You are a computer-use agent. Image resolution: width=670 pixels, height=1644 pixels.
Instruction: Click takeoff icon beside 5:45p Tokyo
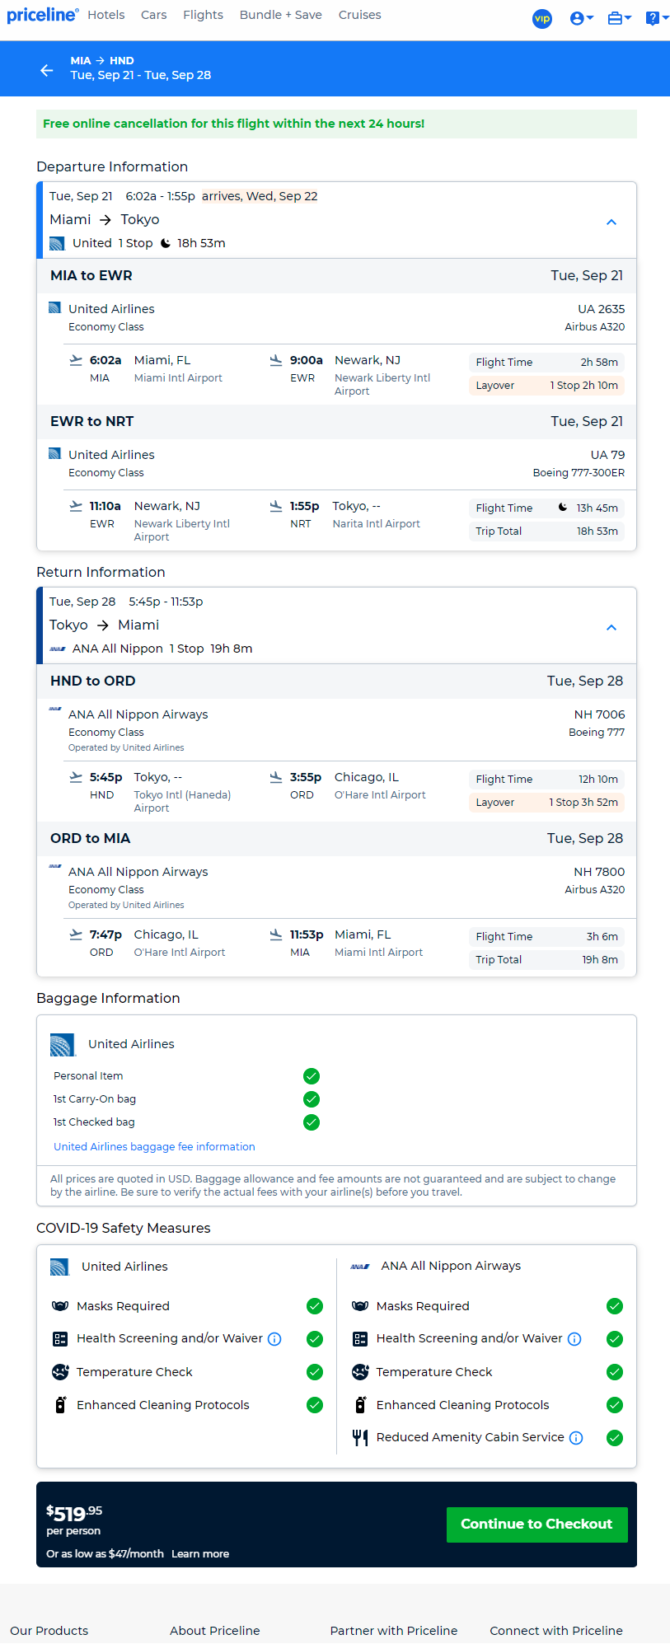[x=75, y=777]
